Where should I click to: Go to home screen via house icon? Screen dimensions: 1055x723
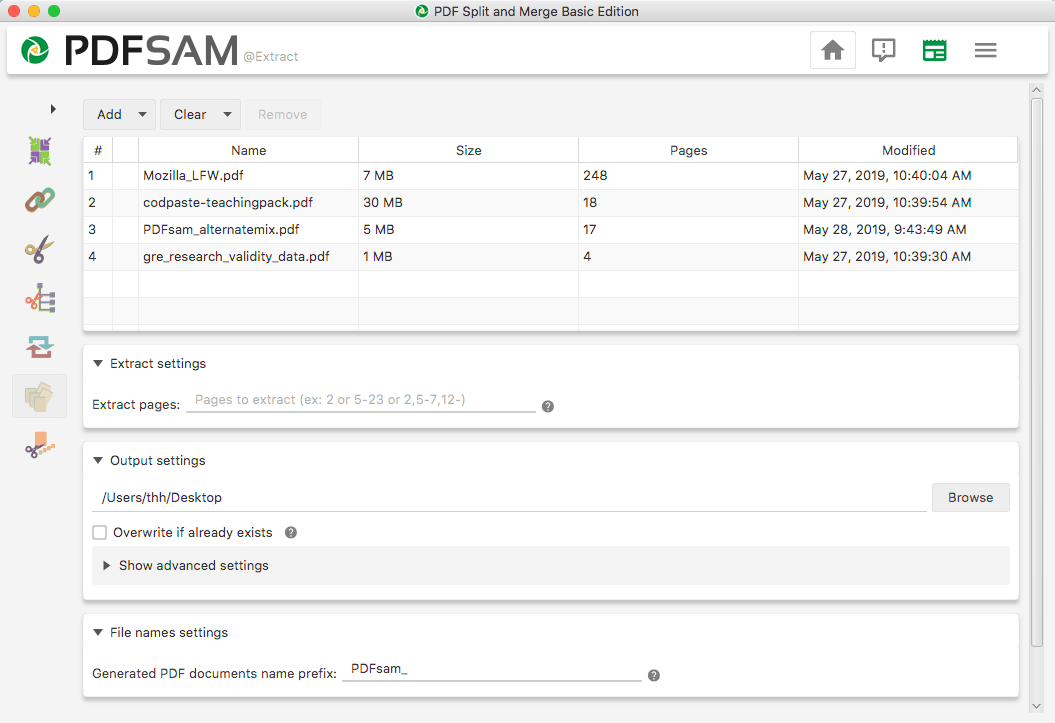tap(832, 49)
